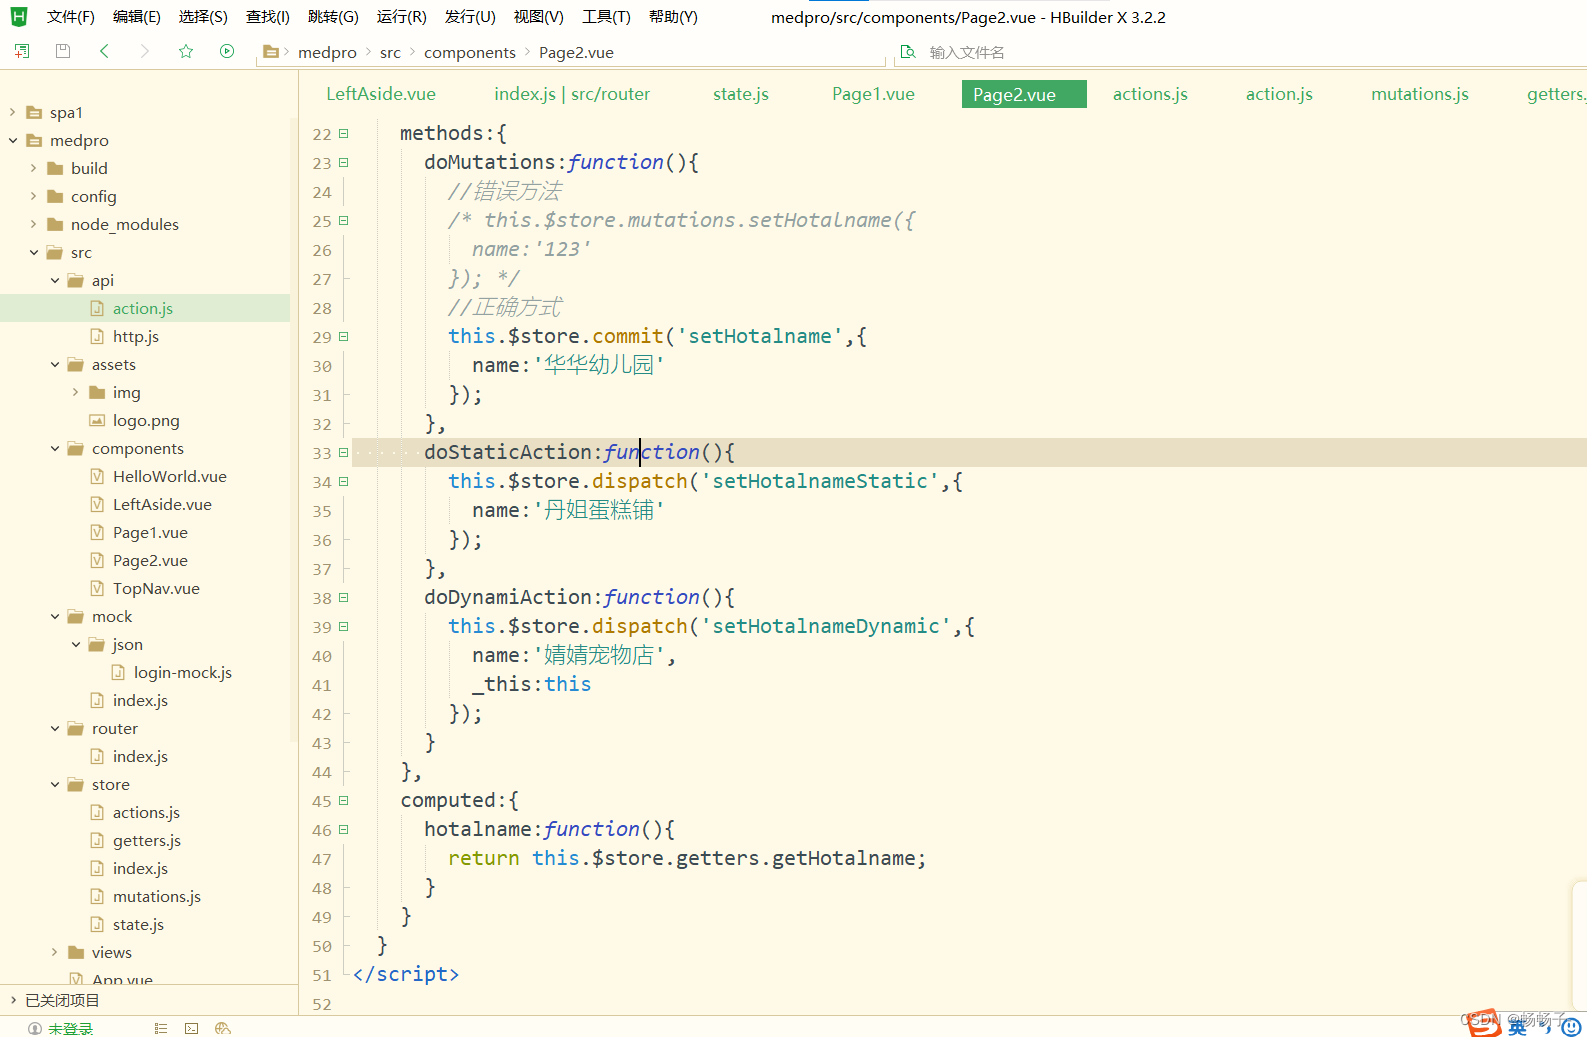Fold code at line 29 commit call
Image resolution: width=1587 pixels, height=1037 pixels.
[344, 336]
